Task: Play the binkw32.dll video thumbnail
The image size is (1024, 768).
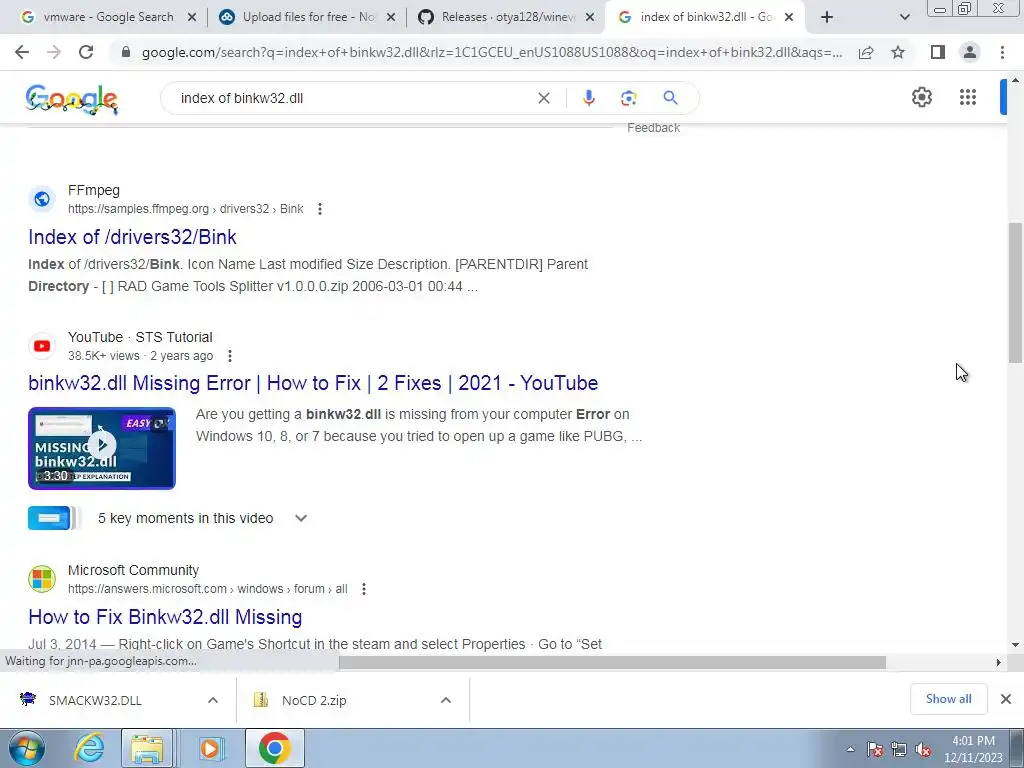Action: tap(102, 448)
